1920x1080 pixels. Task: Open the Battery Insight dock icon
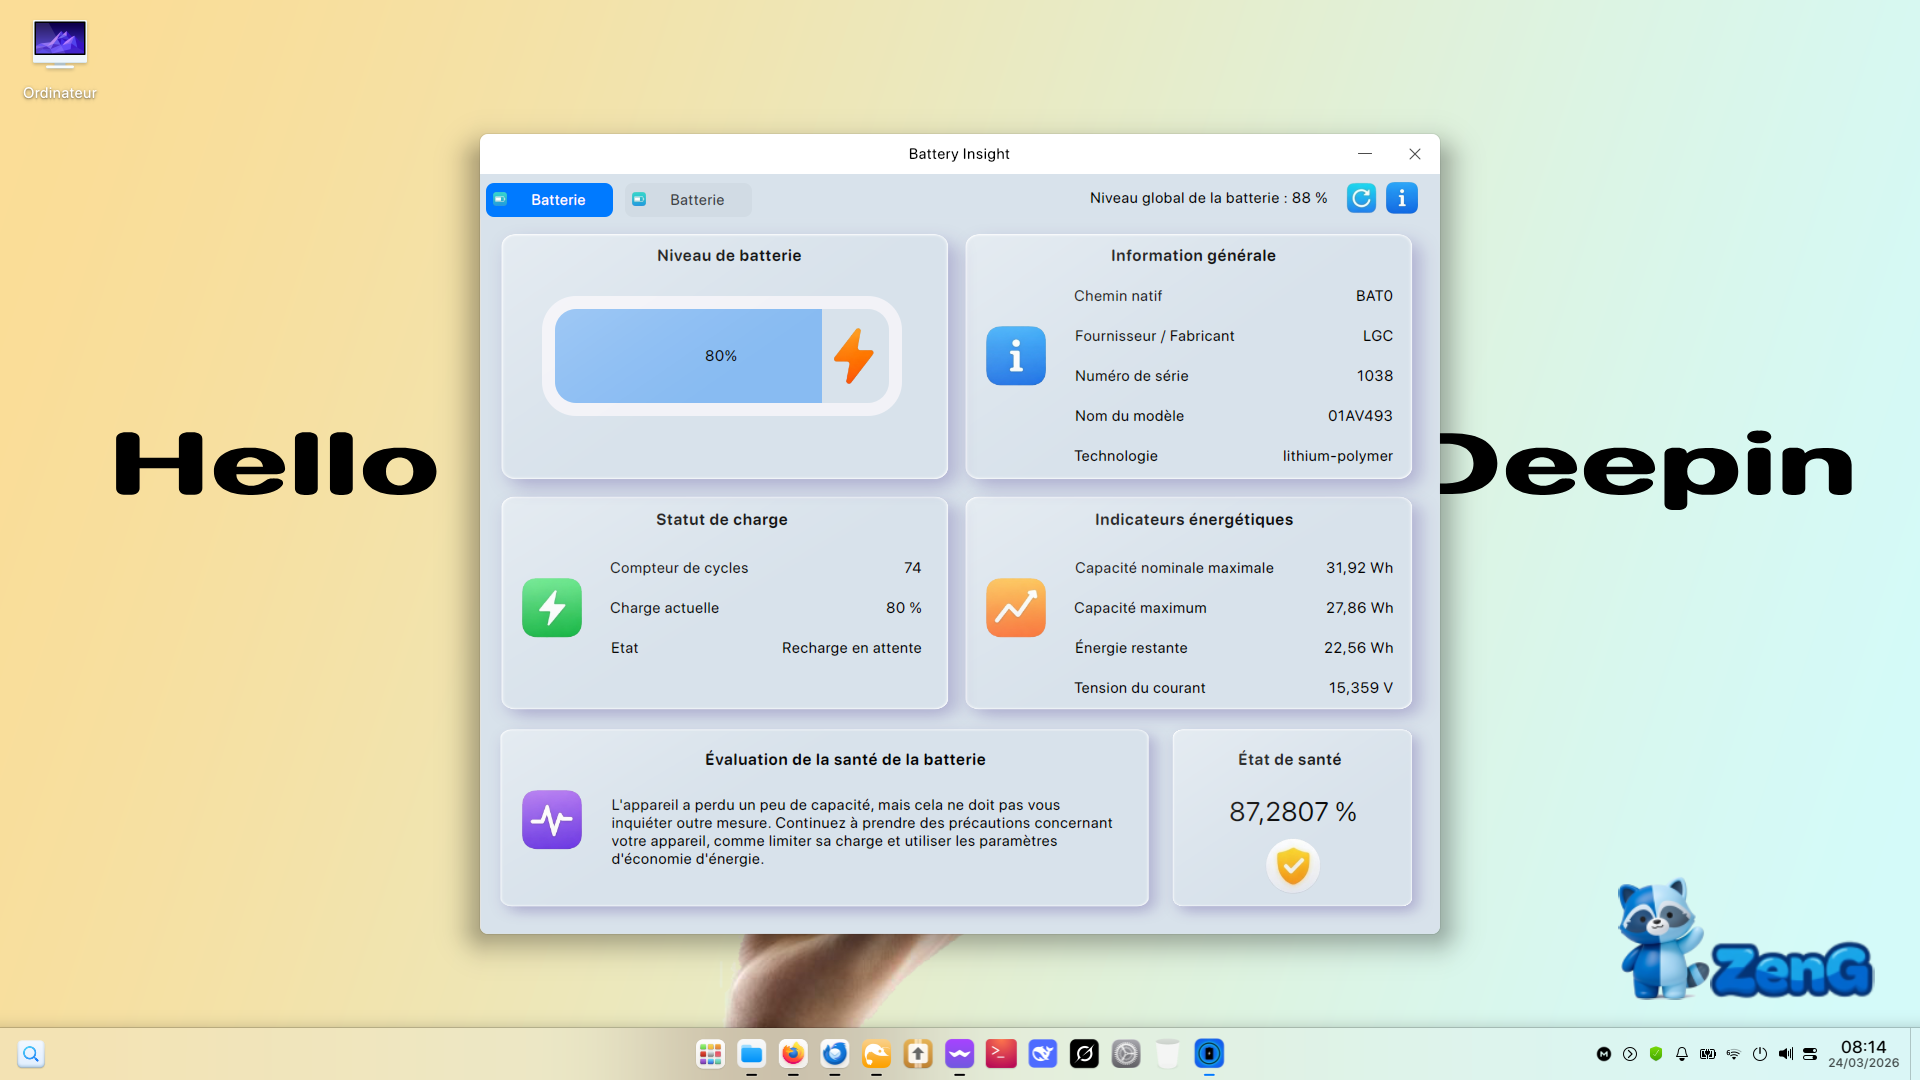click(x=1209, y=1053)
